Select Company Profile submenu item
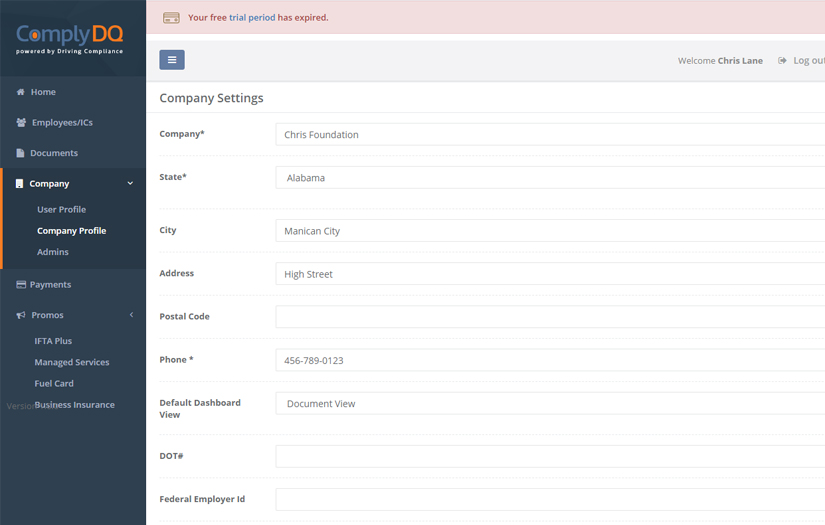Image resolution: width=825 pixels, height=525 pixels. click(x=72, y=231)
